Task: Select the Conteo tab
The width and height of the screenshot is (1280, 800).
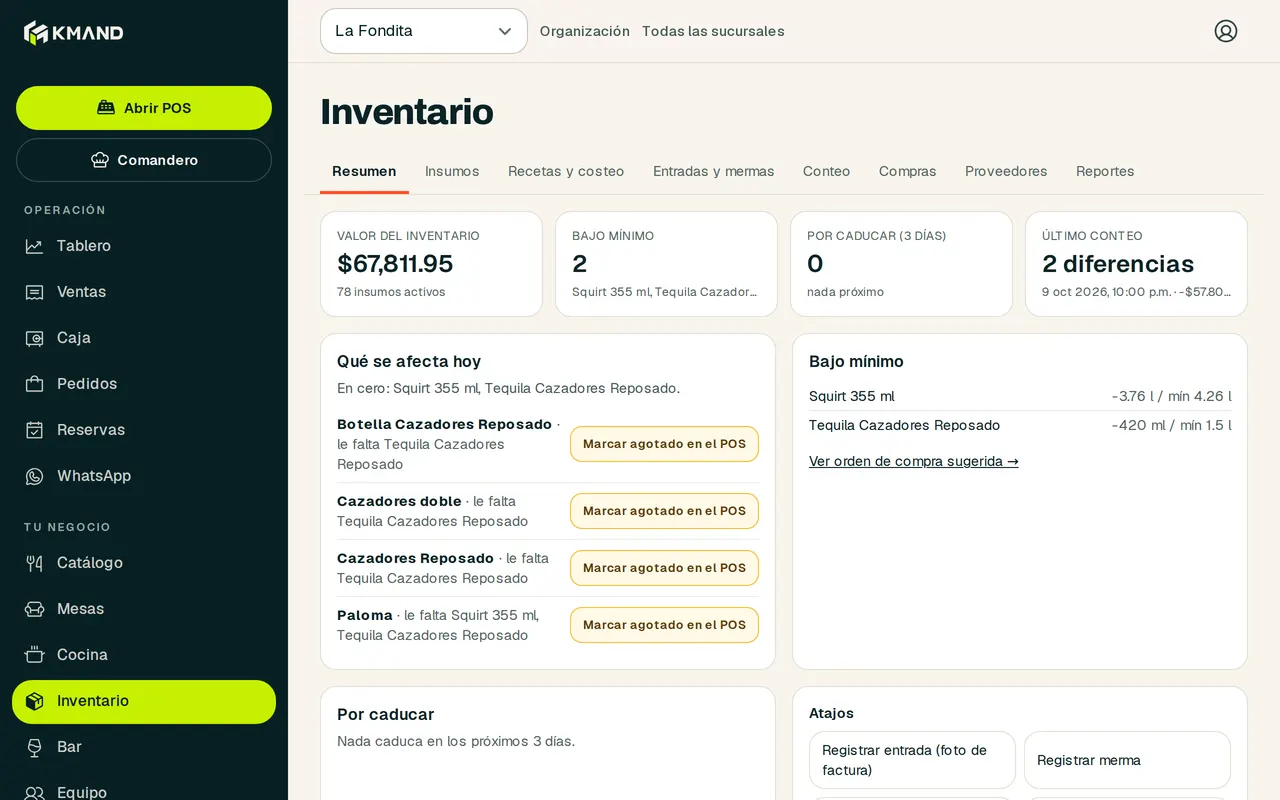Action: coord(826,171)
